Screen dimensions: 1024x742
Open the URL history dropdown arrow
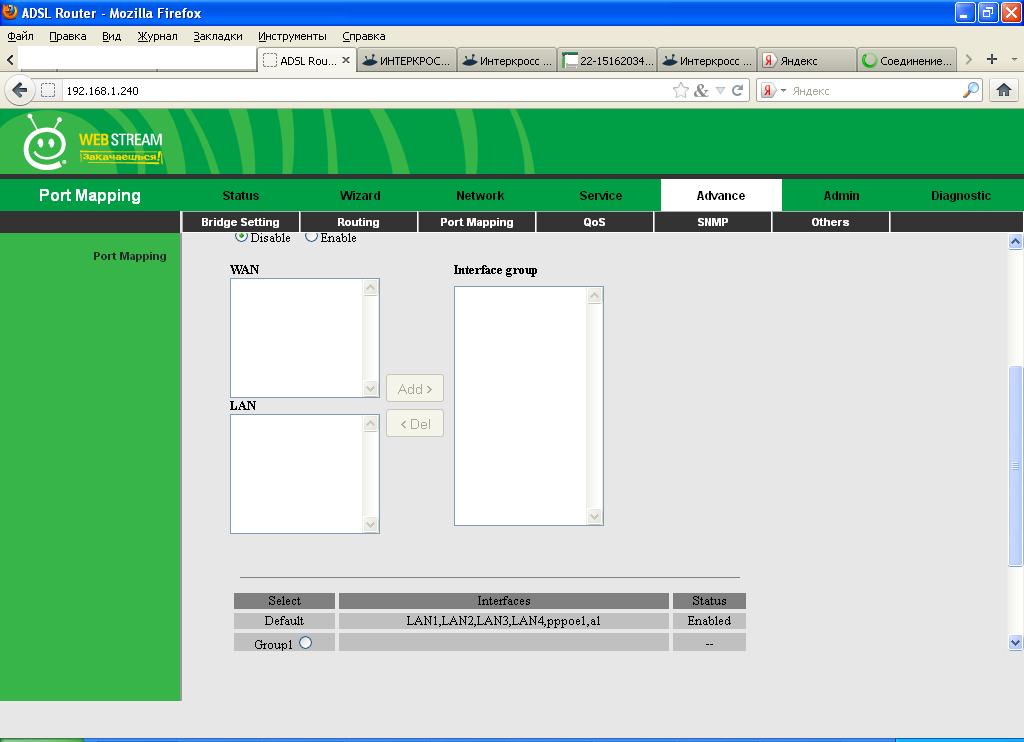point(720,91)
